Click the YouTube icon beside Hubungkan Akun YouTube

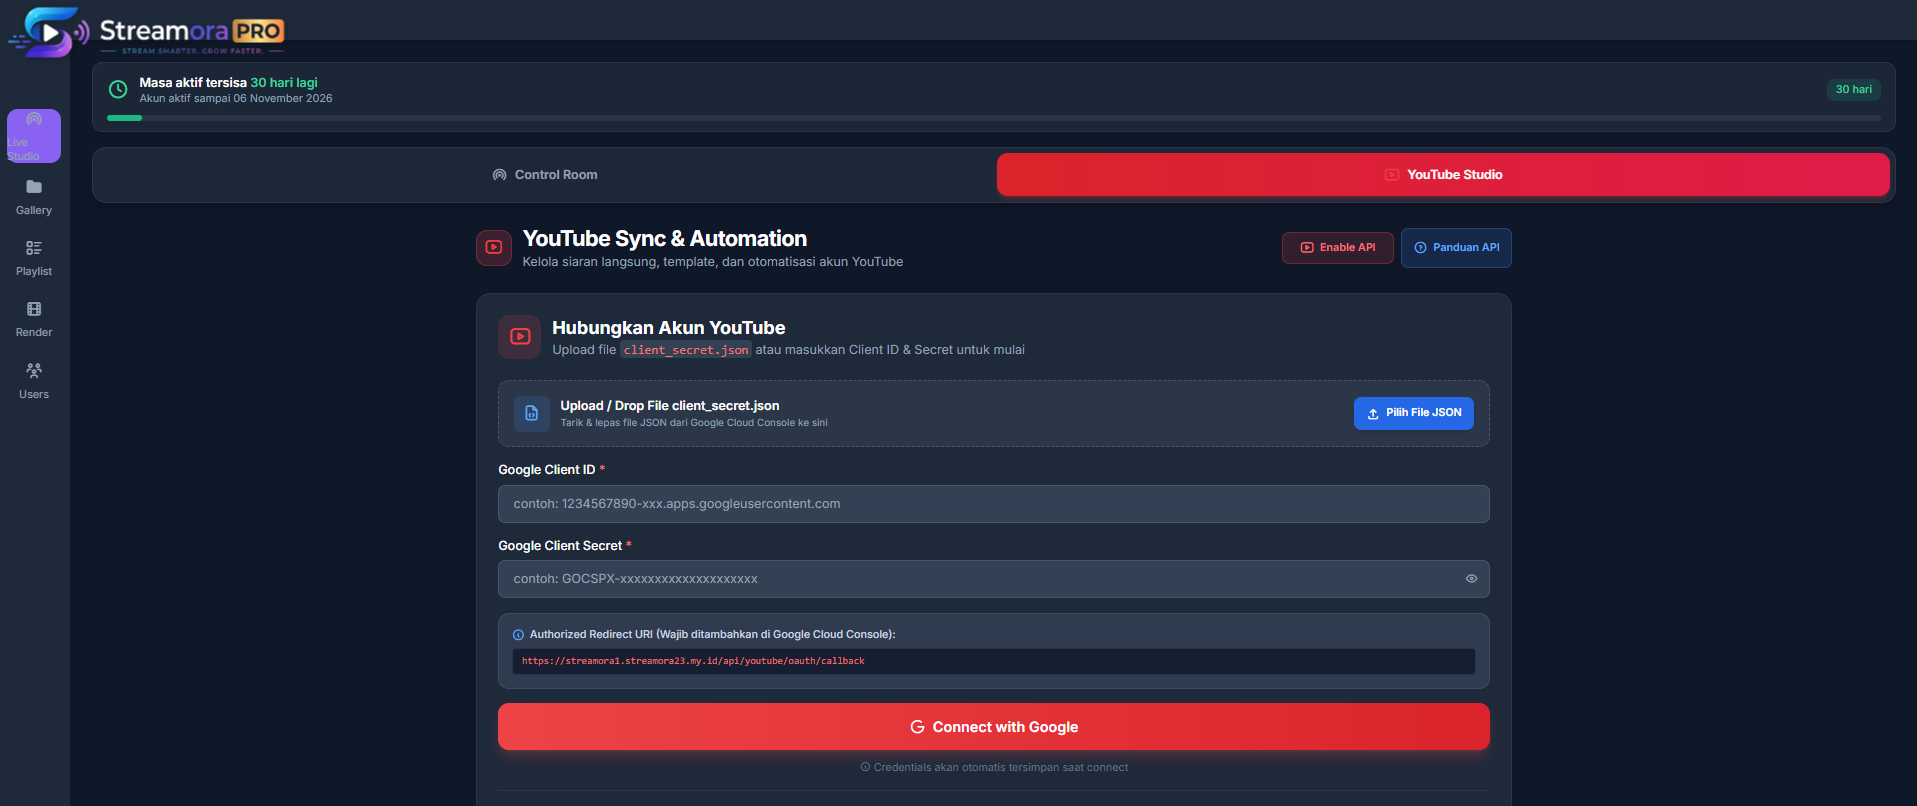(520, 337)
